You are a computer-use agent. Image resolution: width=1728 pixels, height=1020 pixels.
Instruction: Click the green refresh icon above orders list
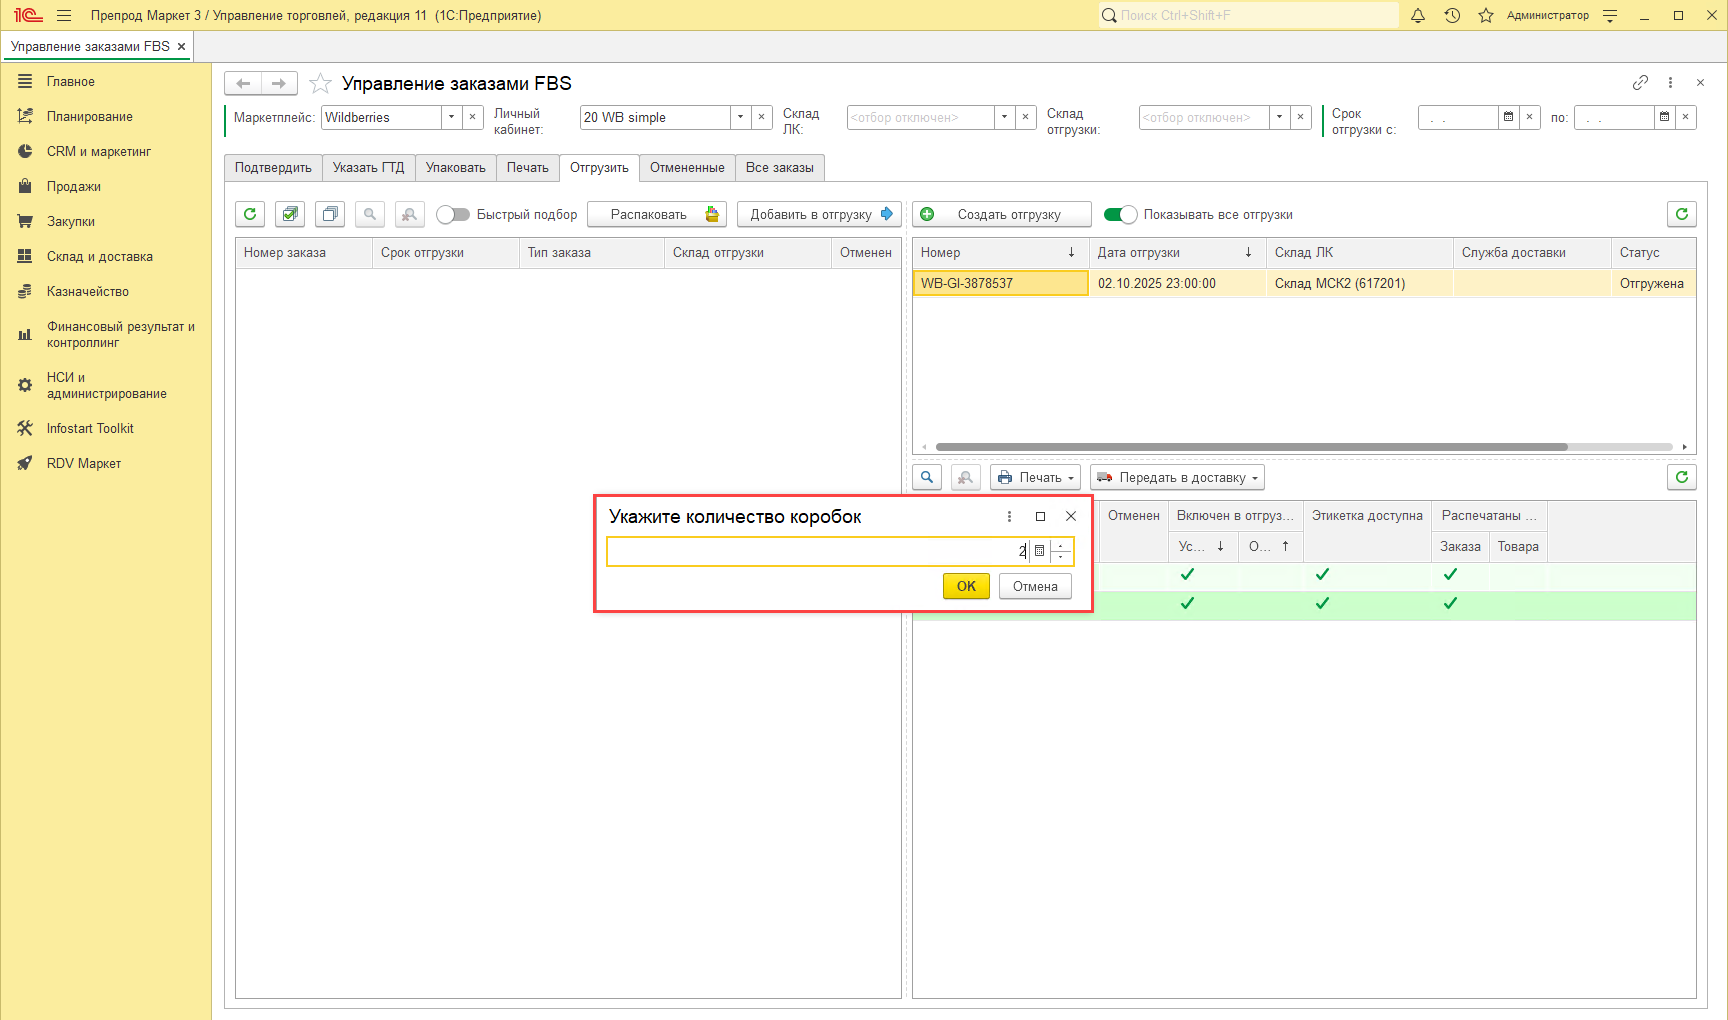[x=250, y=214]
